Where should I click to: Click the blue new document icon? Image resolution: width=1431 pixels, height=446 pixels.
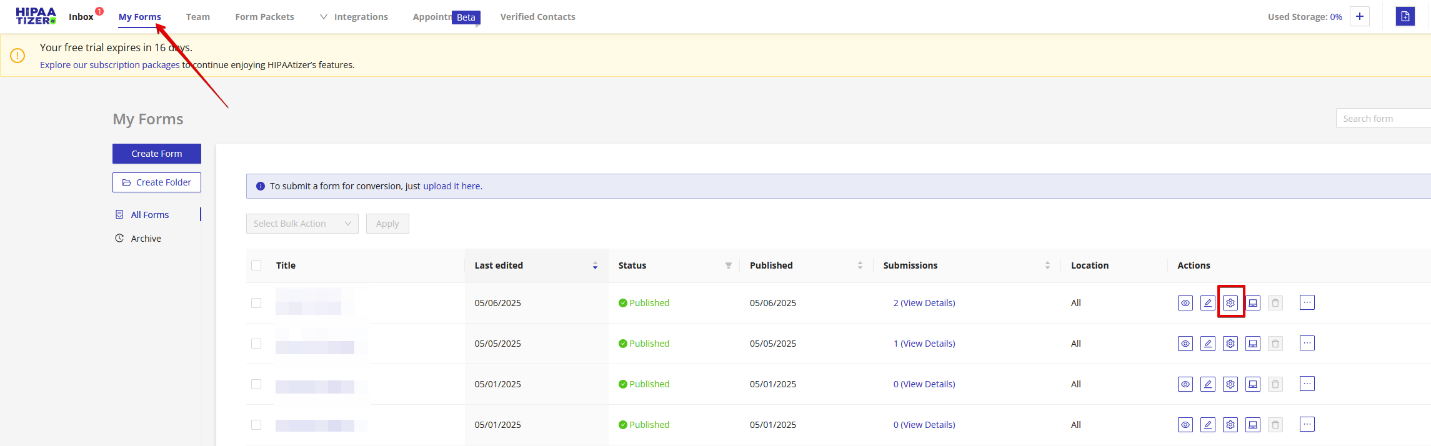1405,17
